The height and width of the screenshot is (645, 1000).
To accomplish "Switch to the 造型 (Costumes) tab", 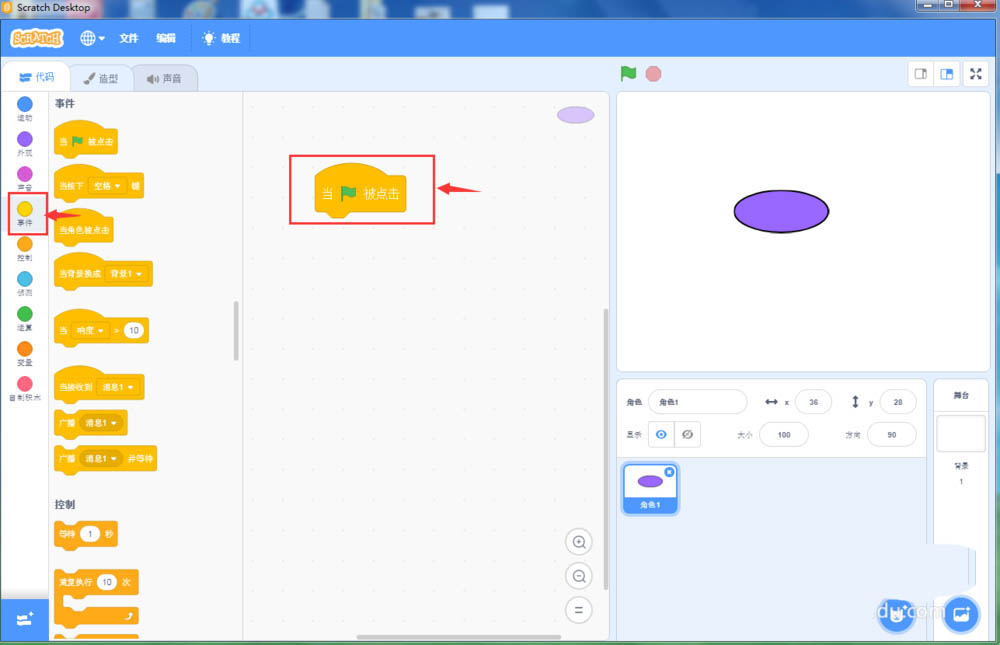I will (100, 77).
